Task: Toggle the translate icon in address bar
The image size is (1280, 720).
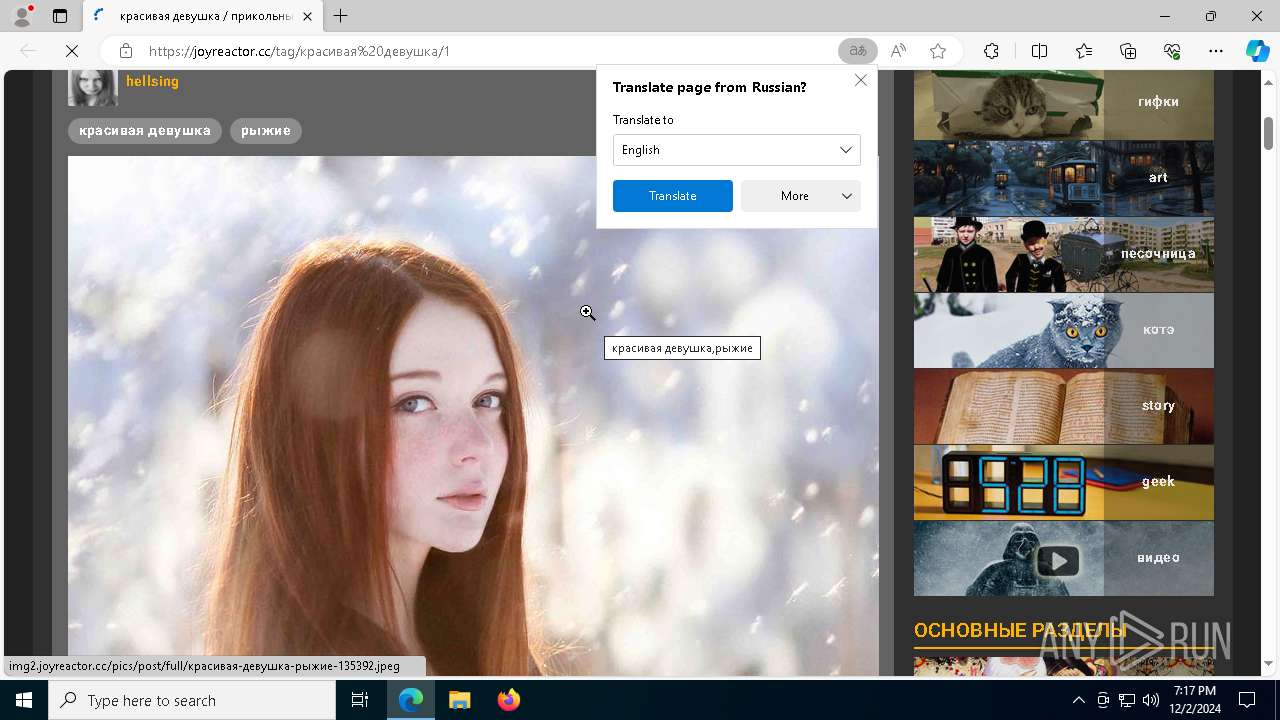Action: (858, 51)
